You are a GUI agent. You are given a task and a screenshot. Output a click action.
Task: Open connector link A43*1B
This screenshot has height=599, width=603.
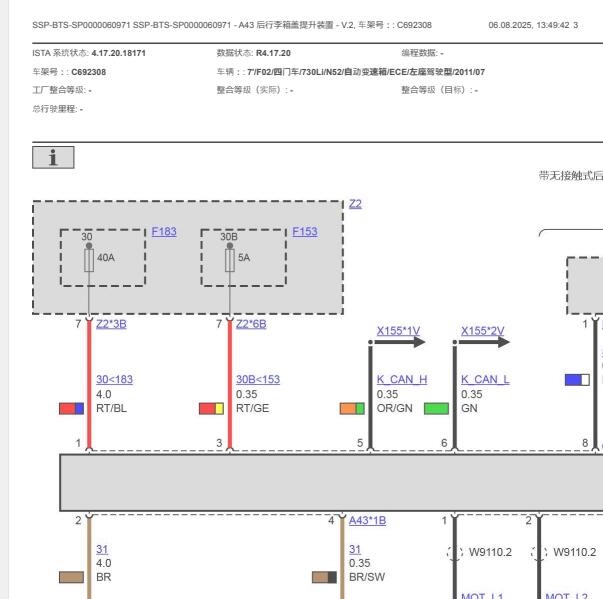(x=367, y=521)
